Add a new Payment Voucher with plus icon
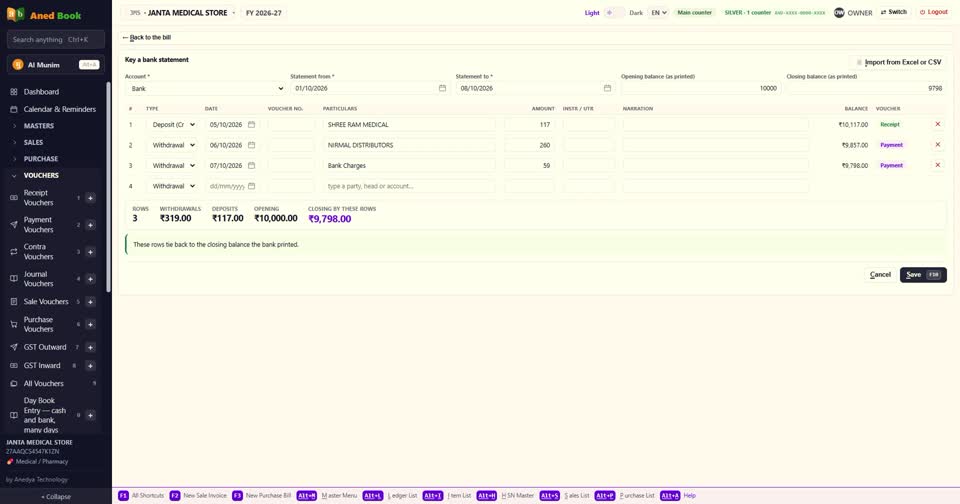 [x=90, y=225]
